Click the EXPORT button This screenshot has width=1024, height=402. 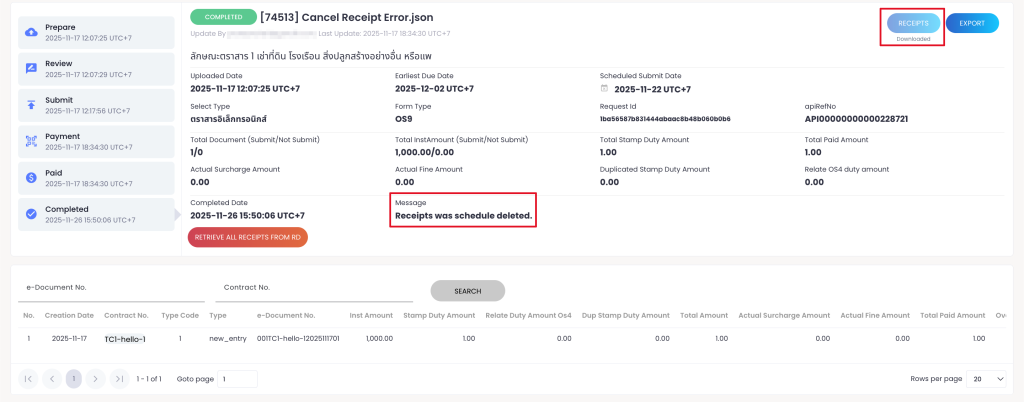pyautogui.click(x=972, y=23)
